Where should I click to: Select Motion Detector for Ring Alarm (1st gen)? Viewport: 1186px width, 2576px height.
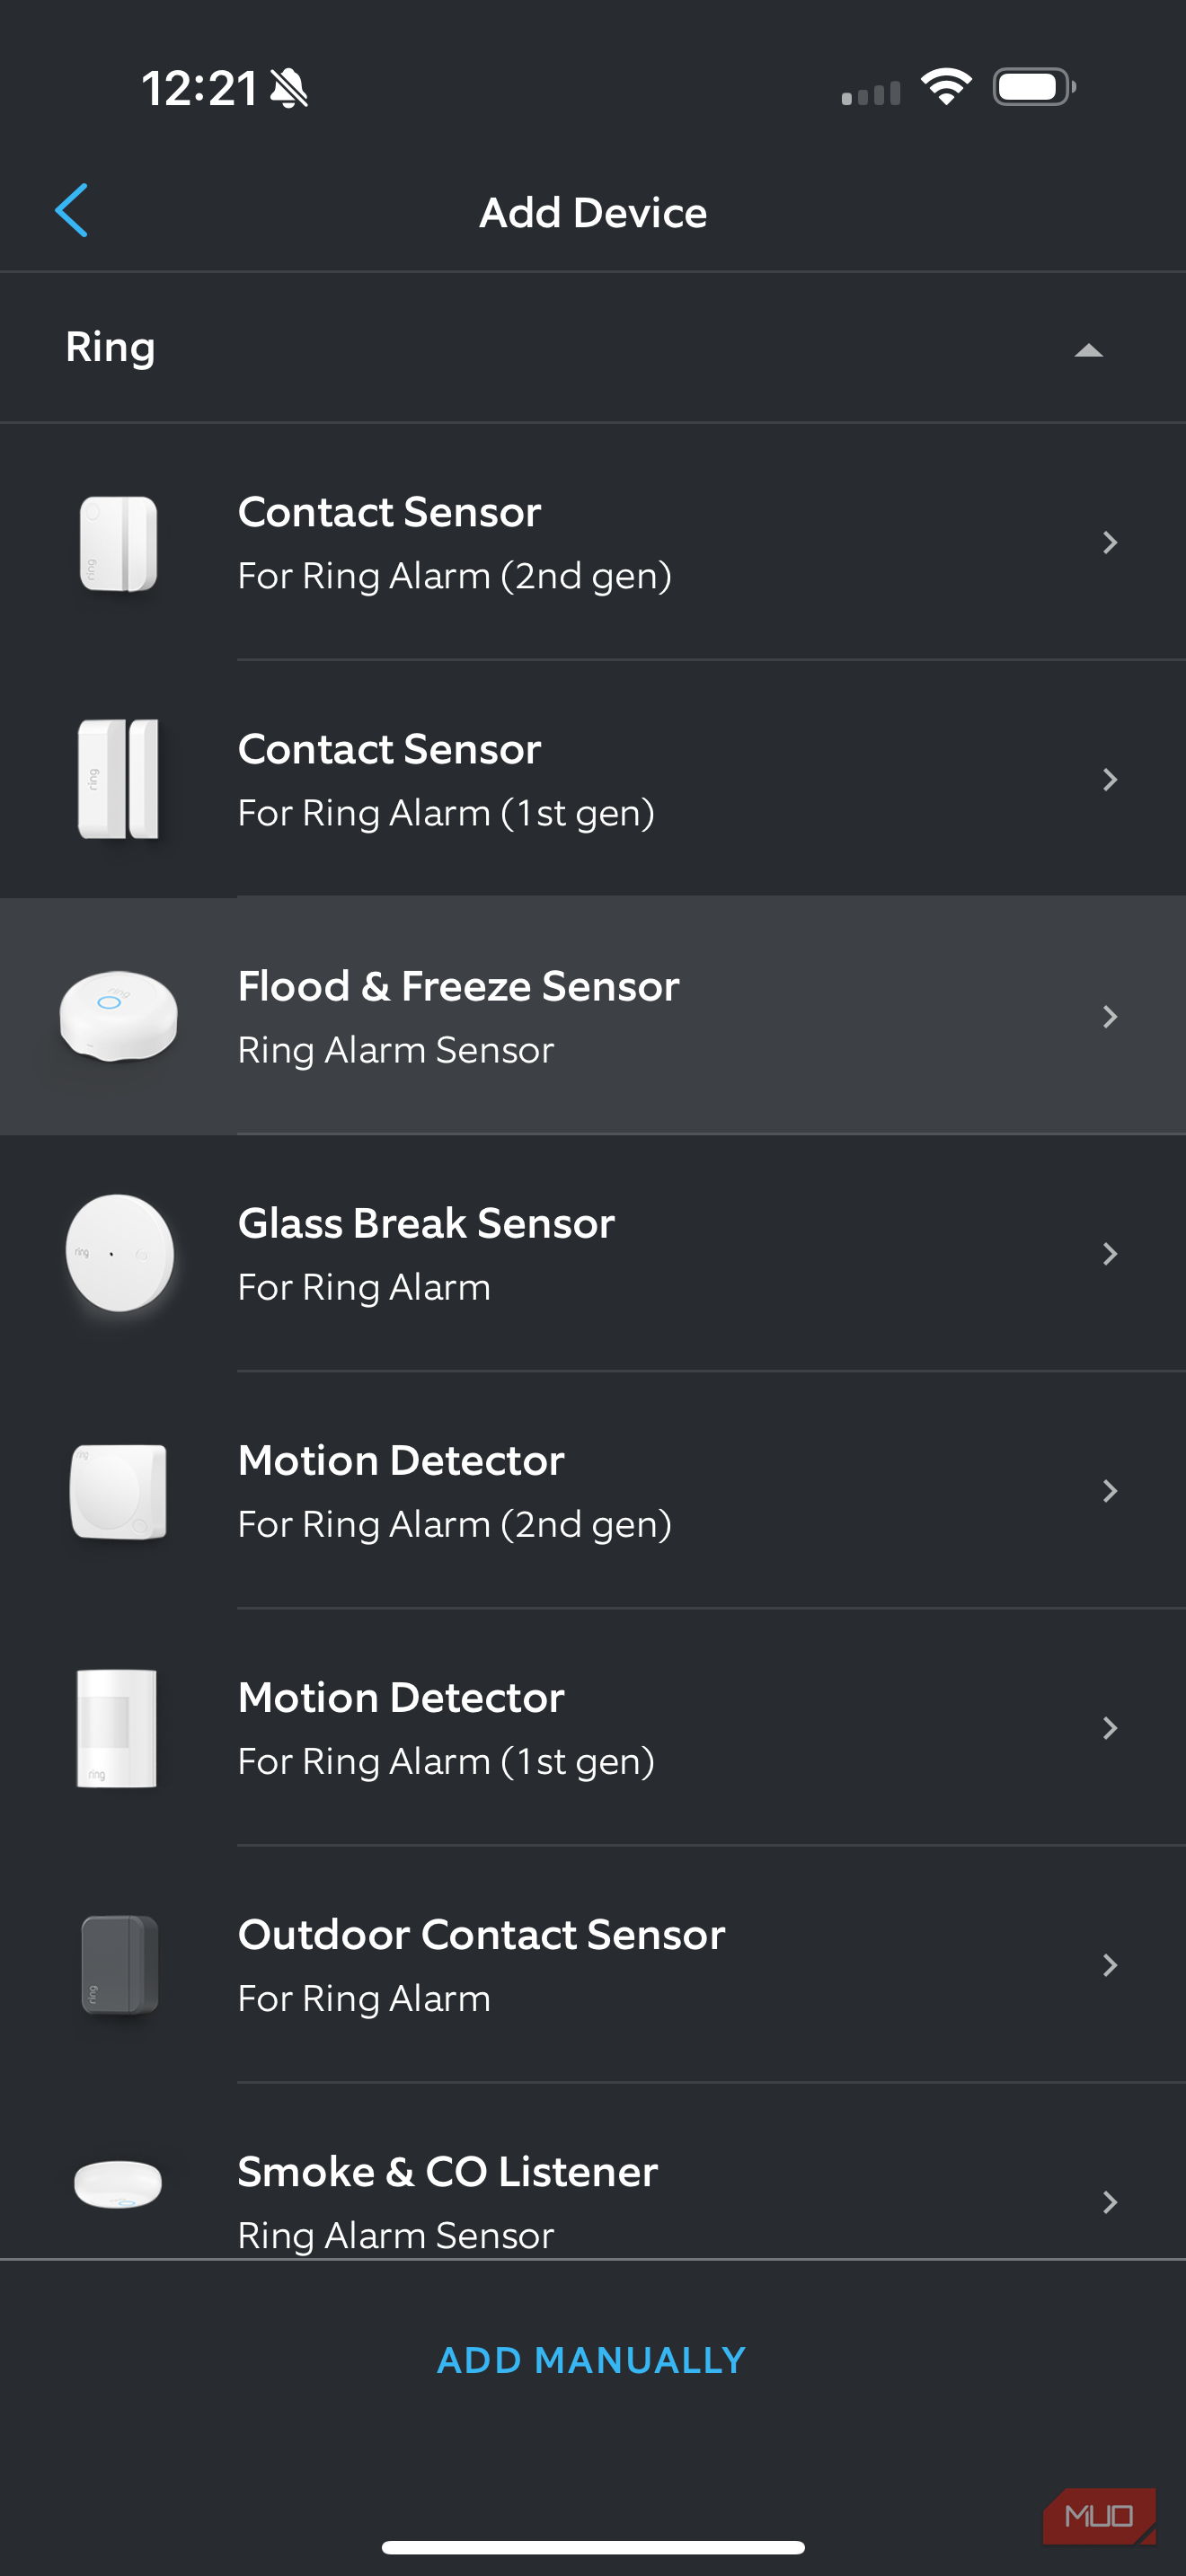[446, 1728]
